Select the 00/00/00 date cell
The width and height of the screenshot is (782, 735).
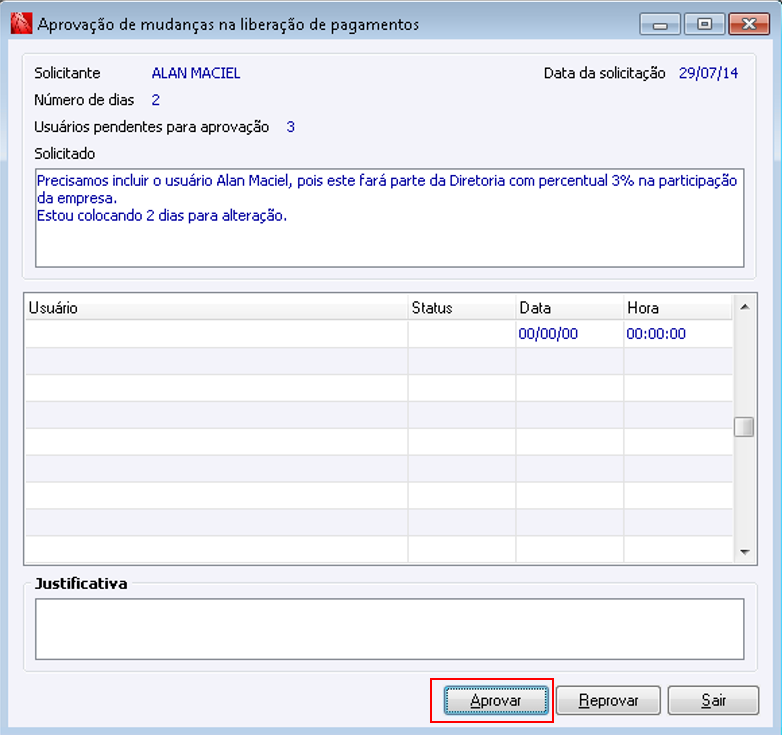570,334
